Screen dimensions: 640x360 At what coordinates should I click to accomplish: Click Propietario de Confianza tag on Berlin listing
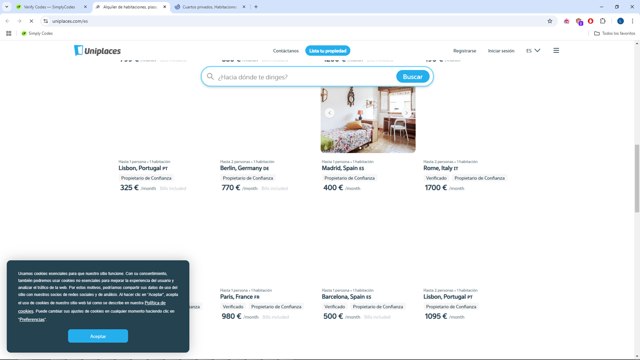248,178
